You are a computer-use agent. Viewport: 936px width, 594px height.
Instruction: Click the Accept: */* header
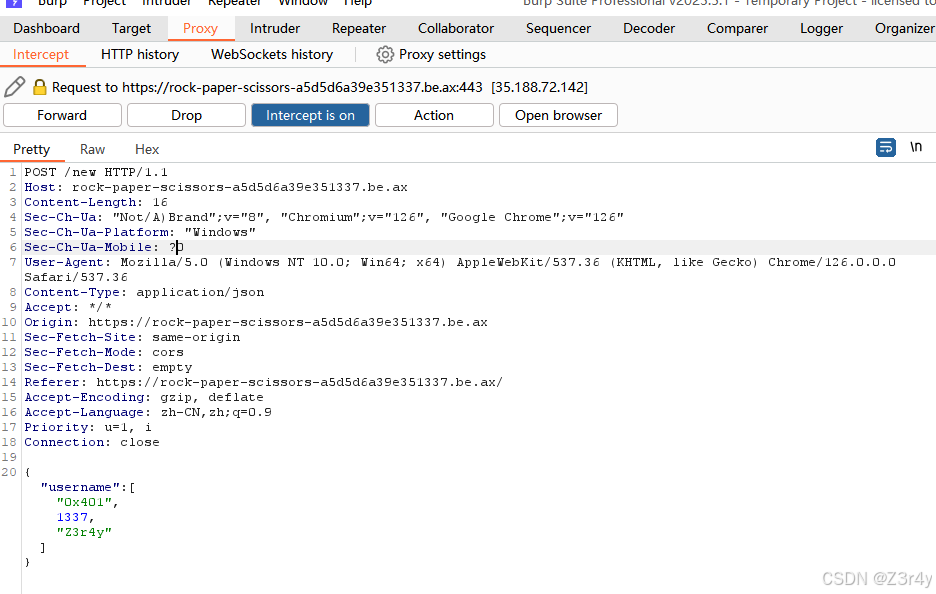coord(68,307)
